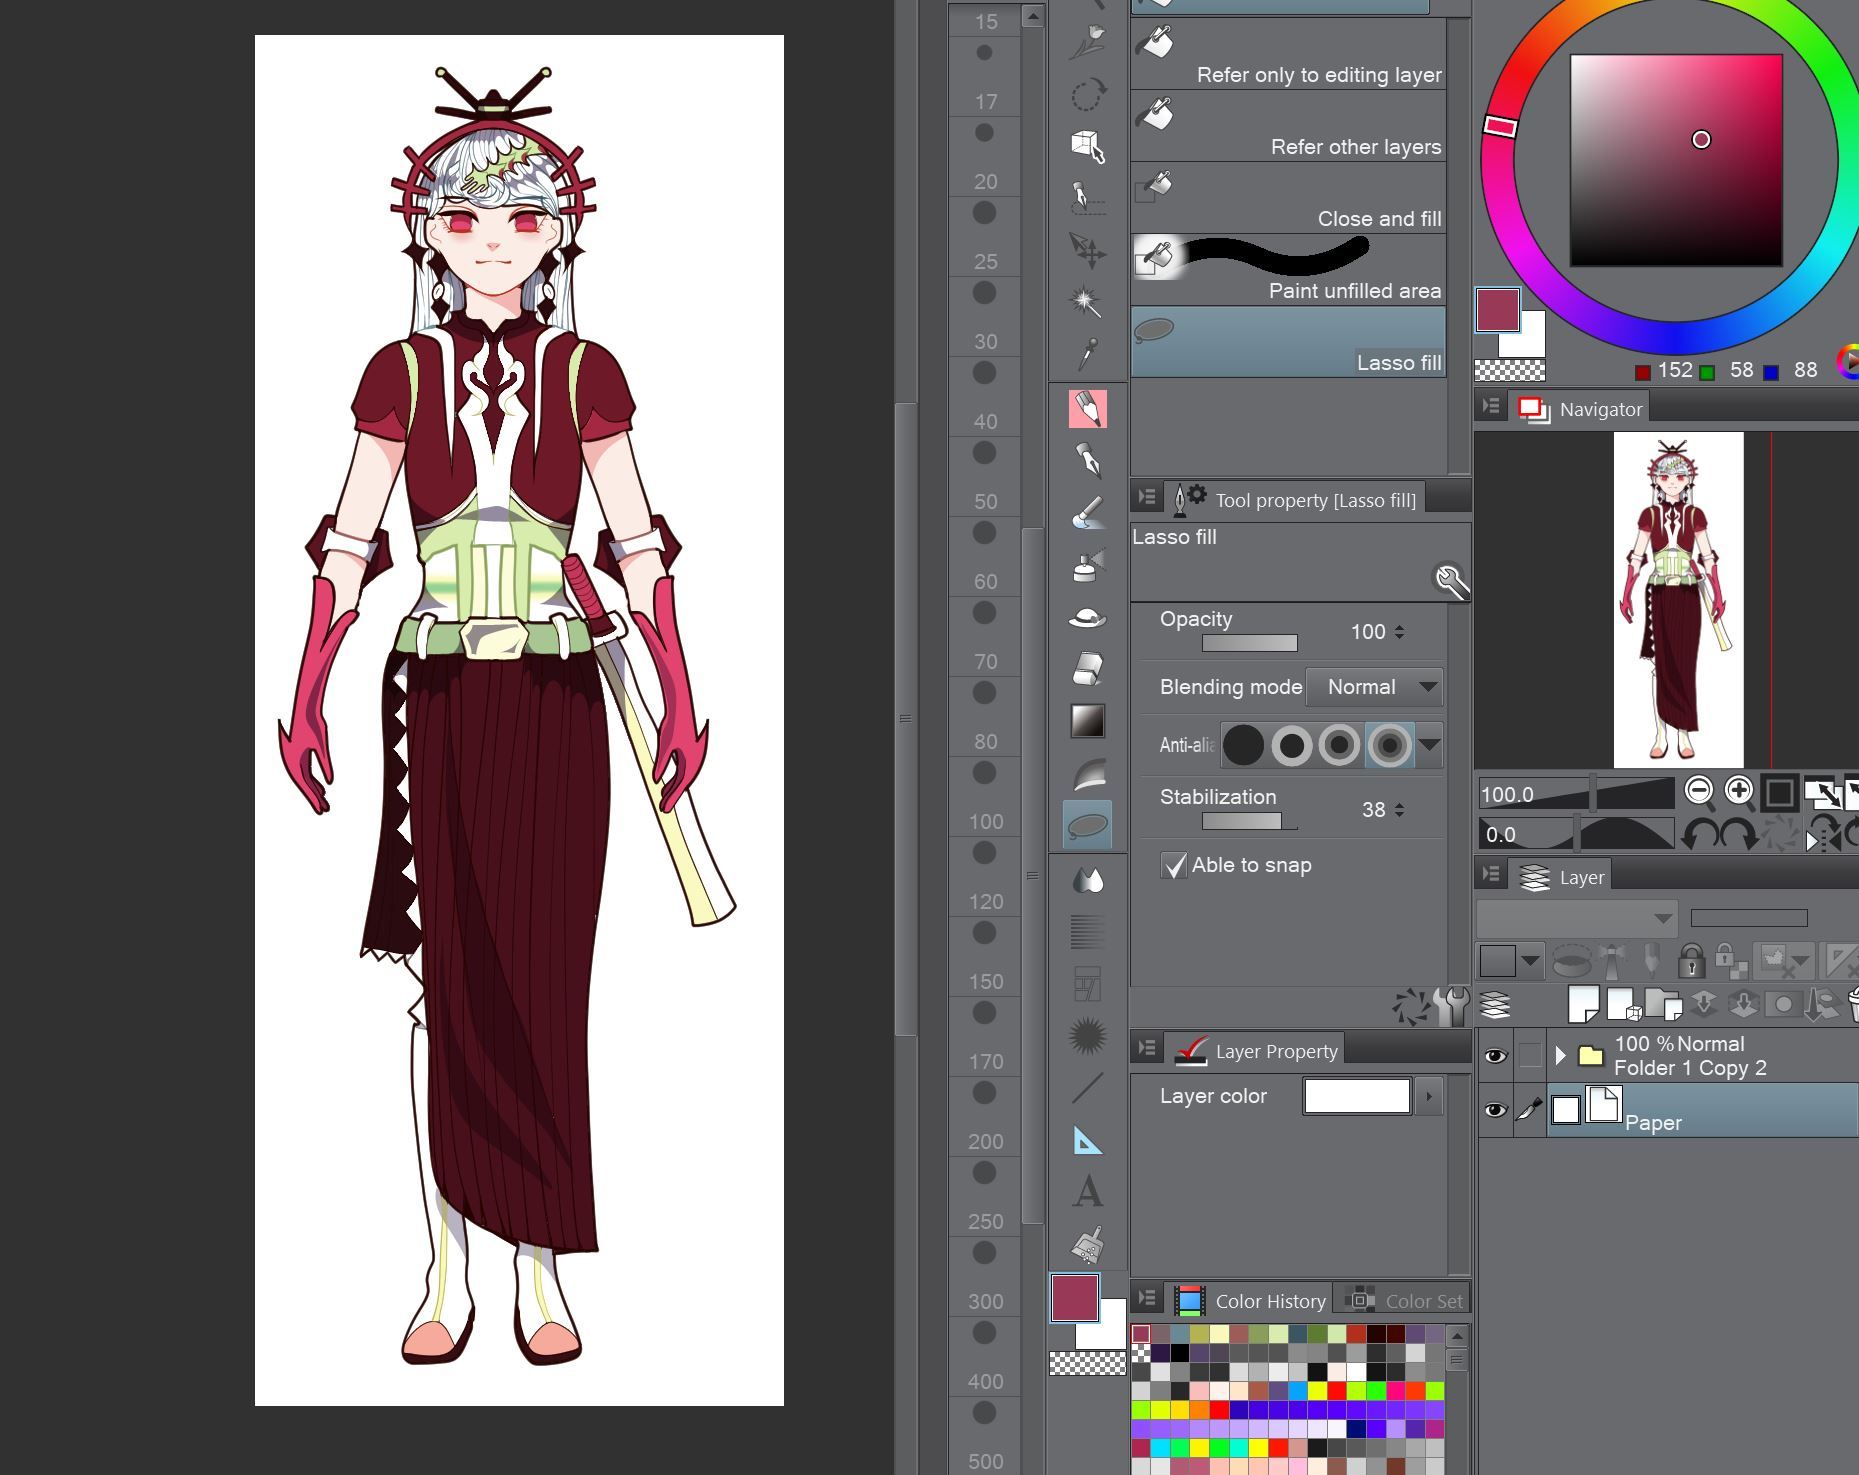Screen dimensions: 1859x1475
Task: Click the zoom in magnifier in Navigator
Action: [x=1739, y=792]
